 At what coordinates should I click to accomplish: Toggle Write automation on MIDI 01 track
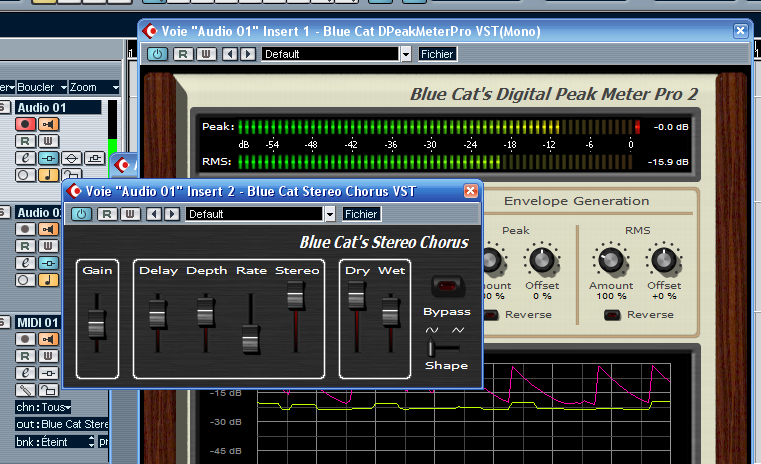[49, 356]
